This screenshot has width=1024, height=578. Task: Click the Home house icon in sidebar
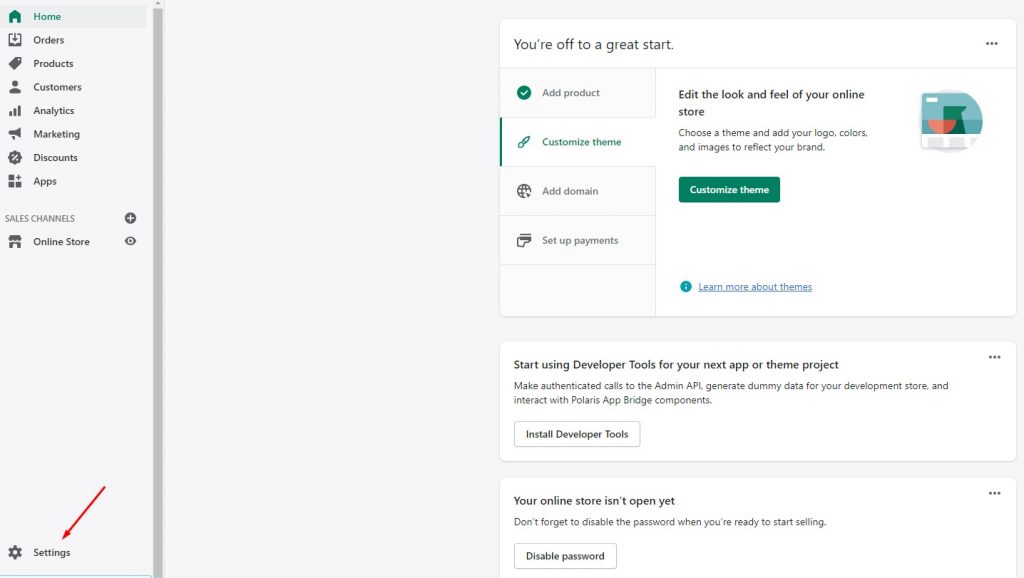15,16
